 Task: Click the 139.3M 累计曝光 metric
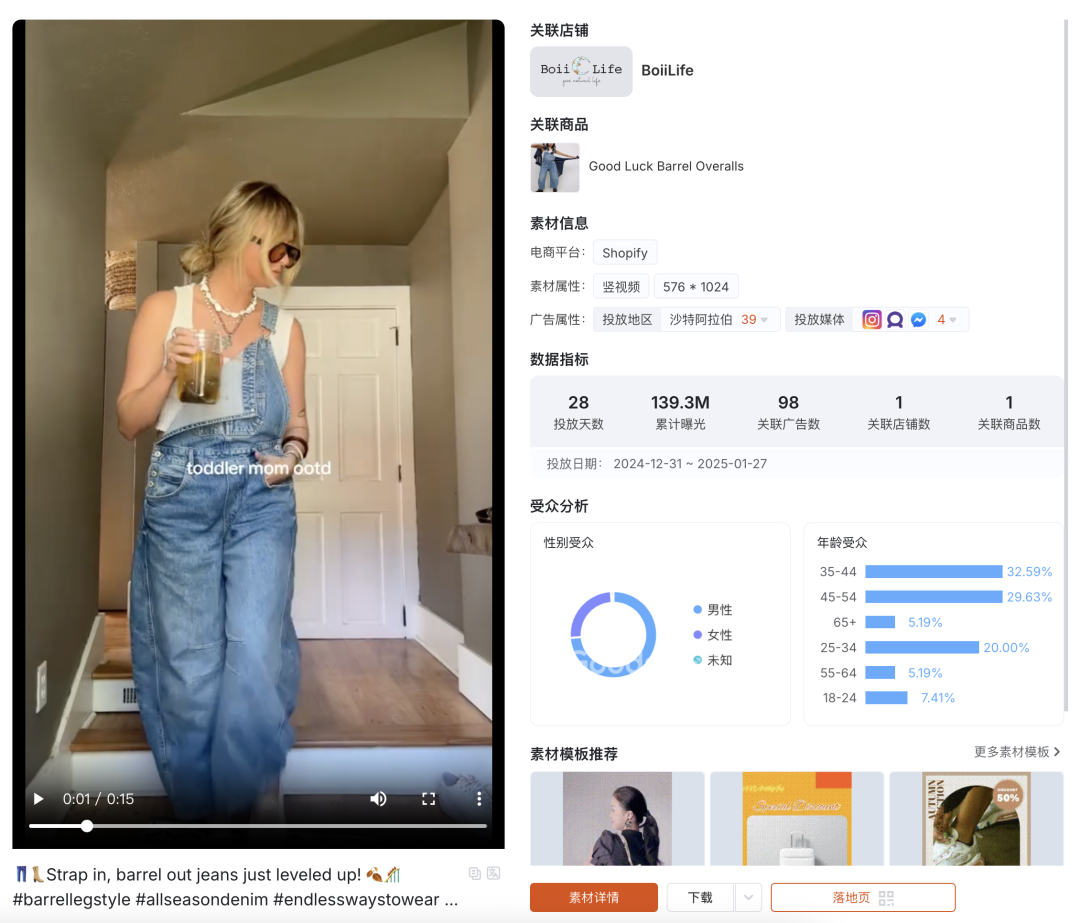tap(681, 412)
